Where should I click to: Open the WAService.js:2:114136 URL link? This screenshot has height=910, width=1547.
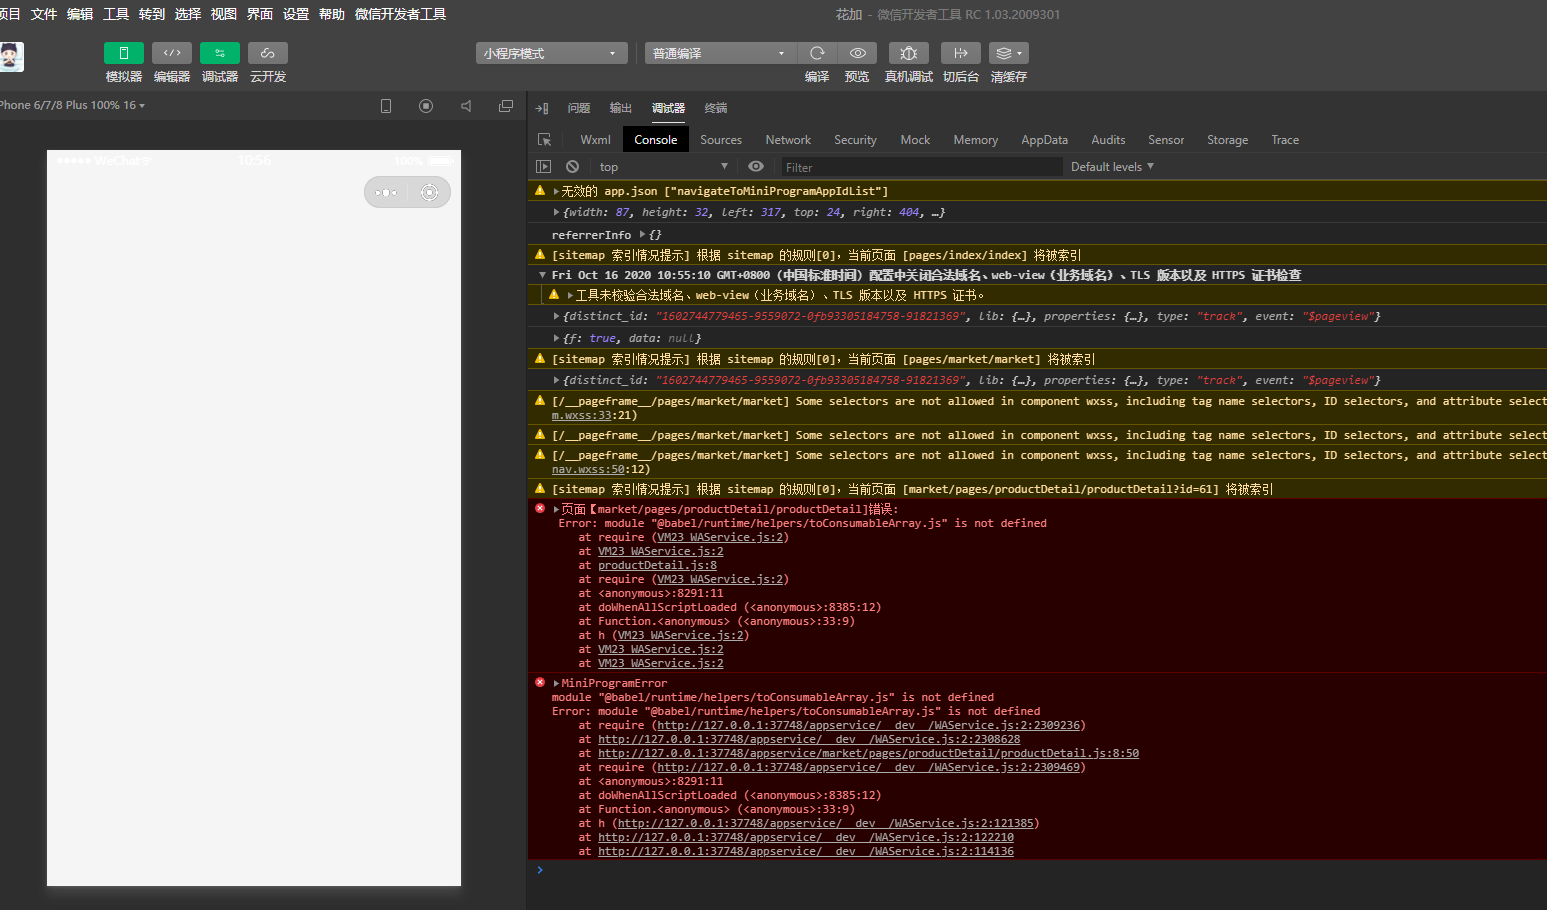[x=806, y=851]
